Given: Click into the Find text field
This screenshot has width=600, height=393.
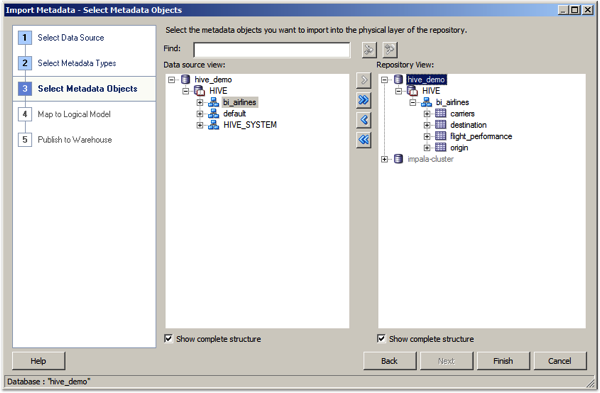Looking at the screenshot, I should tap(272, 50).
